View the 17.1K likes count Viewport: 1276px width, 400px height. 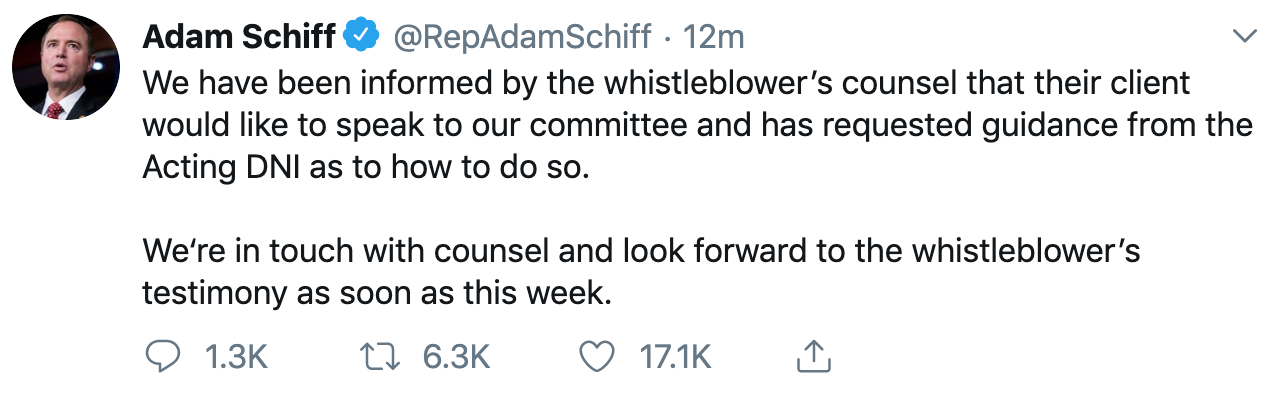(x=675, y=356)
